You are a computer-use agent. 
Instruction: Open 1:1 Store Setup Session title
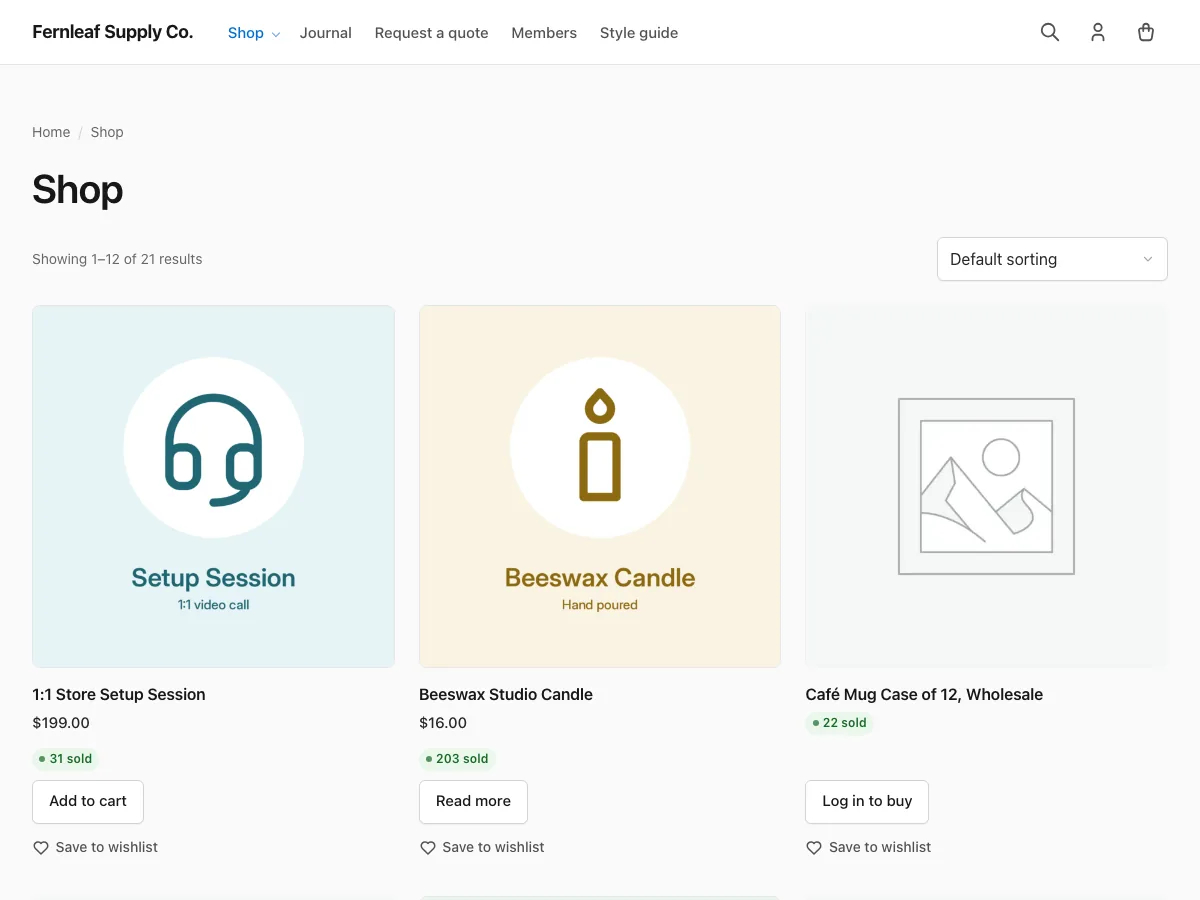(119, 694)
